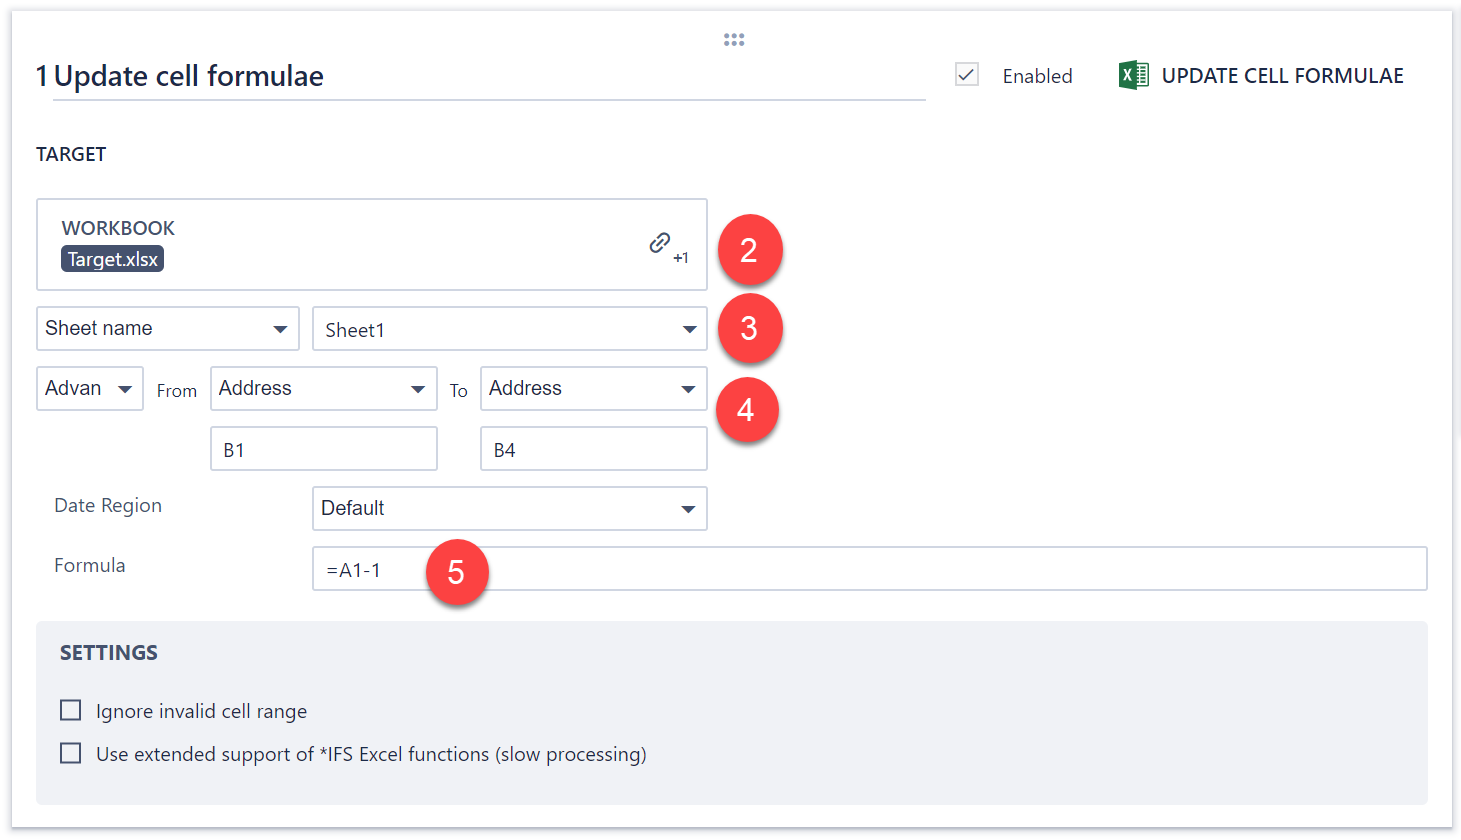Click the link icon in Workbook field

pos(660,243)
